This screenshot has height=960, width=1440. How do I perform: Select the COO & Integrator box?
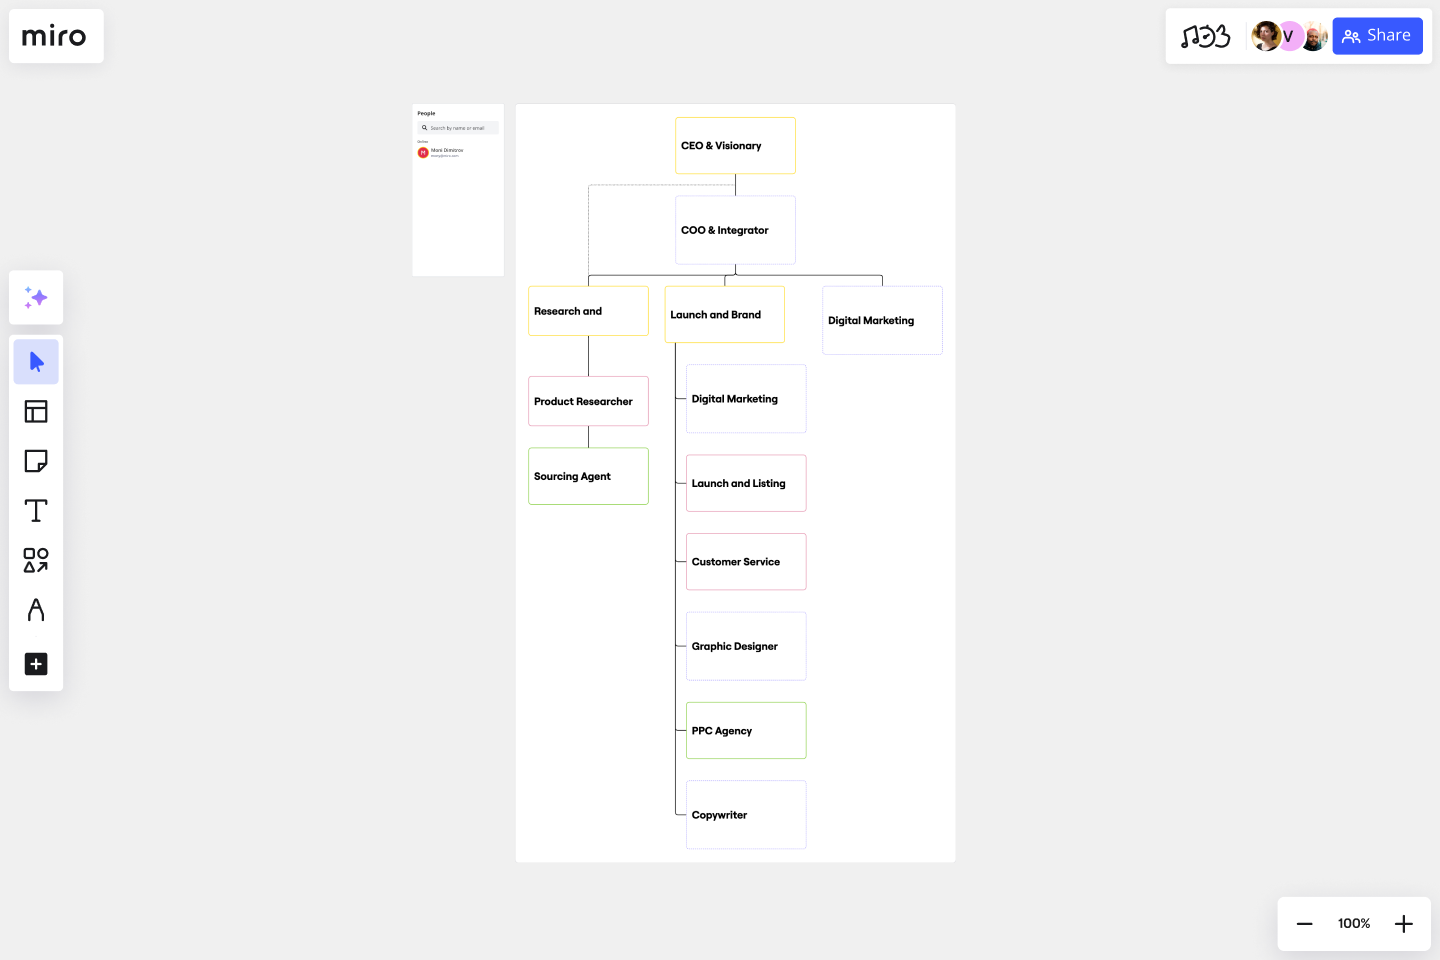click(735, 230)
